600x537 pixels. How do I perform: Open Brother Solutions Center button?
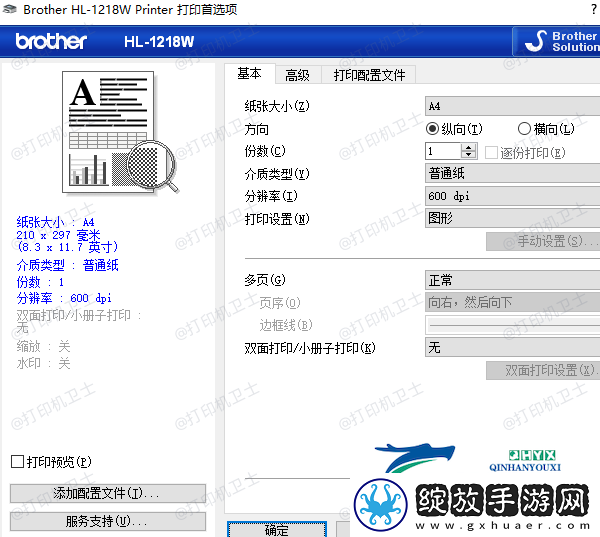(x=556, y=41)
